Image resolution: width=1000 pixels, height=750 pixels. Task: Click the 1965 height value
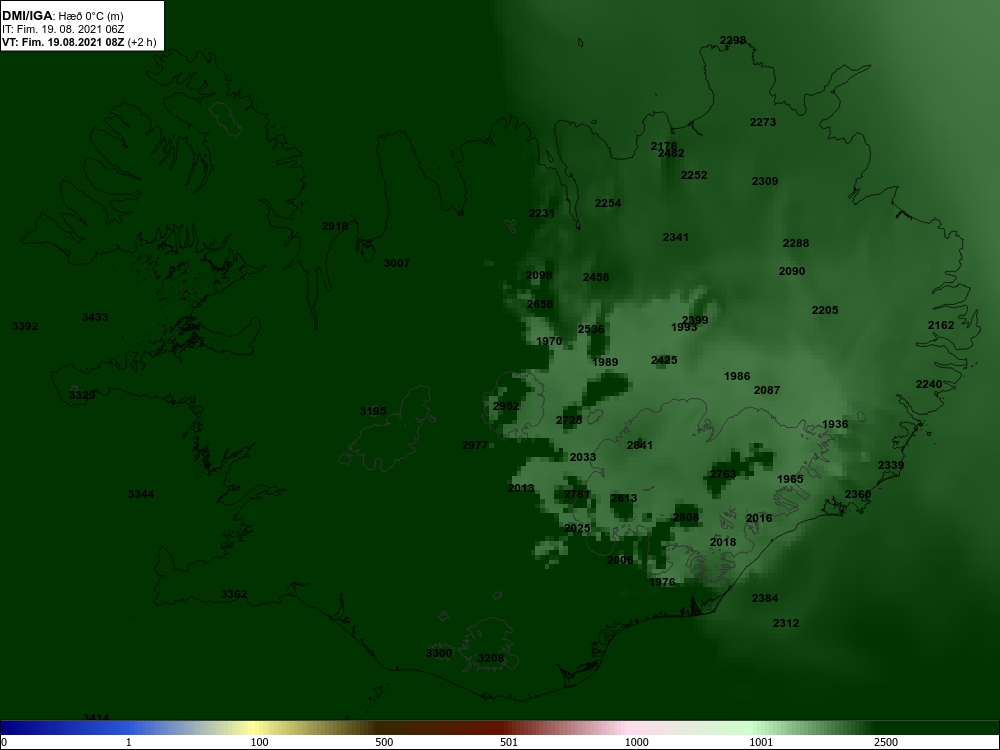pyautogui.click(x=790, y=479)
